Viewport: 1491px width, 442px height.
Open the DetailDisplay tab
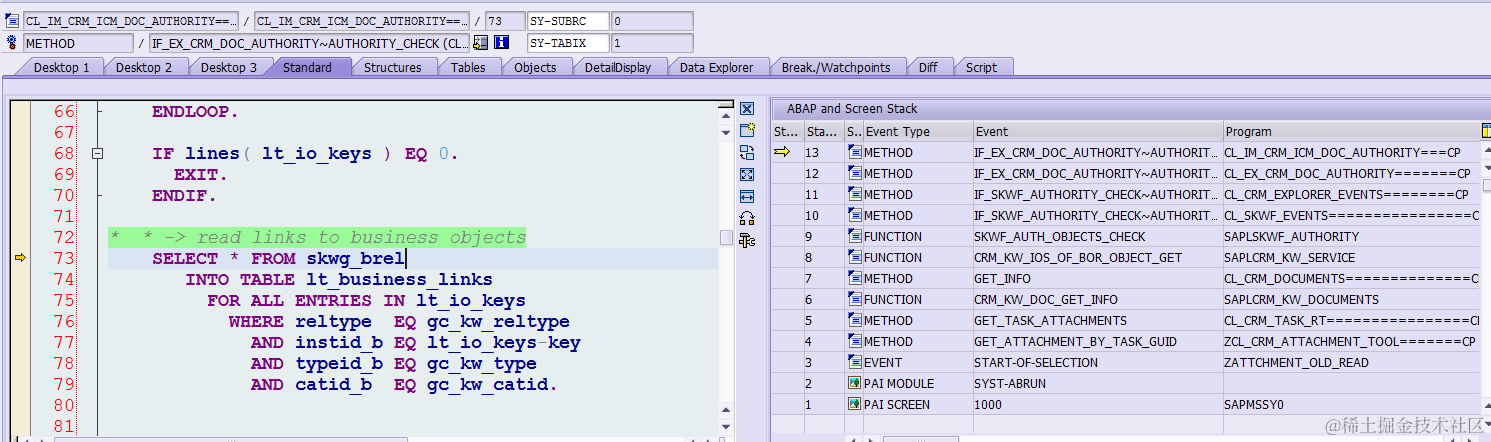click(x=618, y=67)
